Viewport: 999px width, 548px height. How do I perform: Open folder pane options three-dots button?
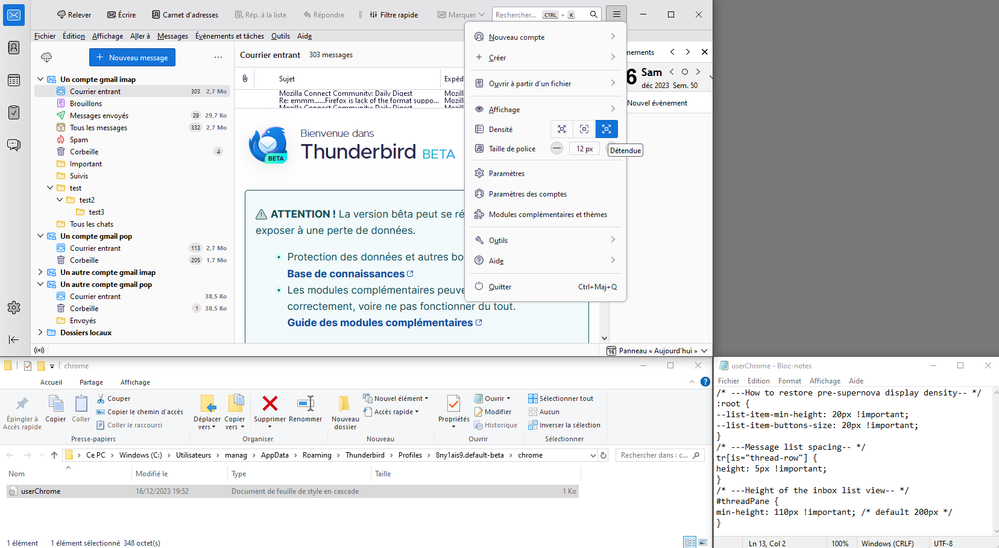point(218,57)
